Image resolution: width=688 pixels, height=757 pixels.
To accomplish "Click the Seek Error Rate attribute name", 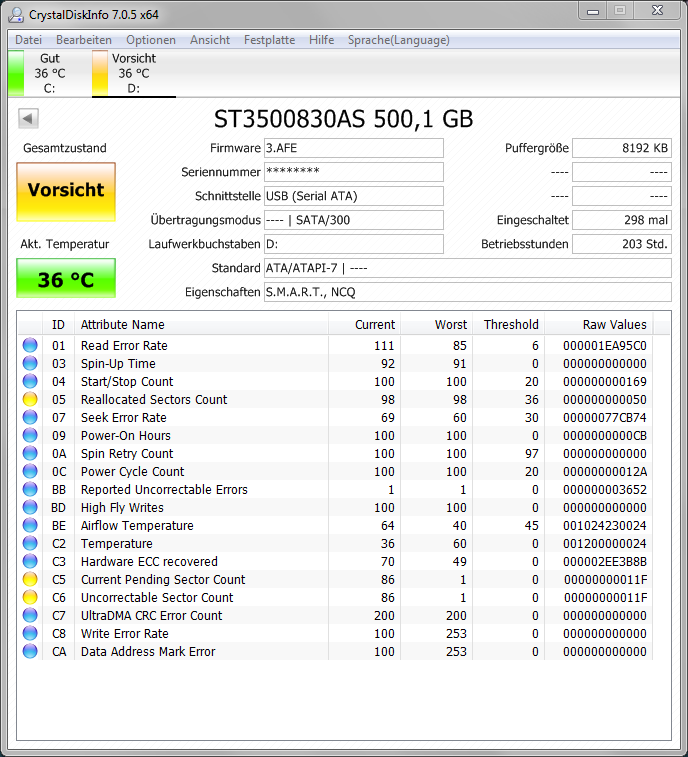I will [123, 418].
